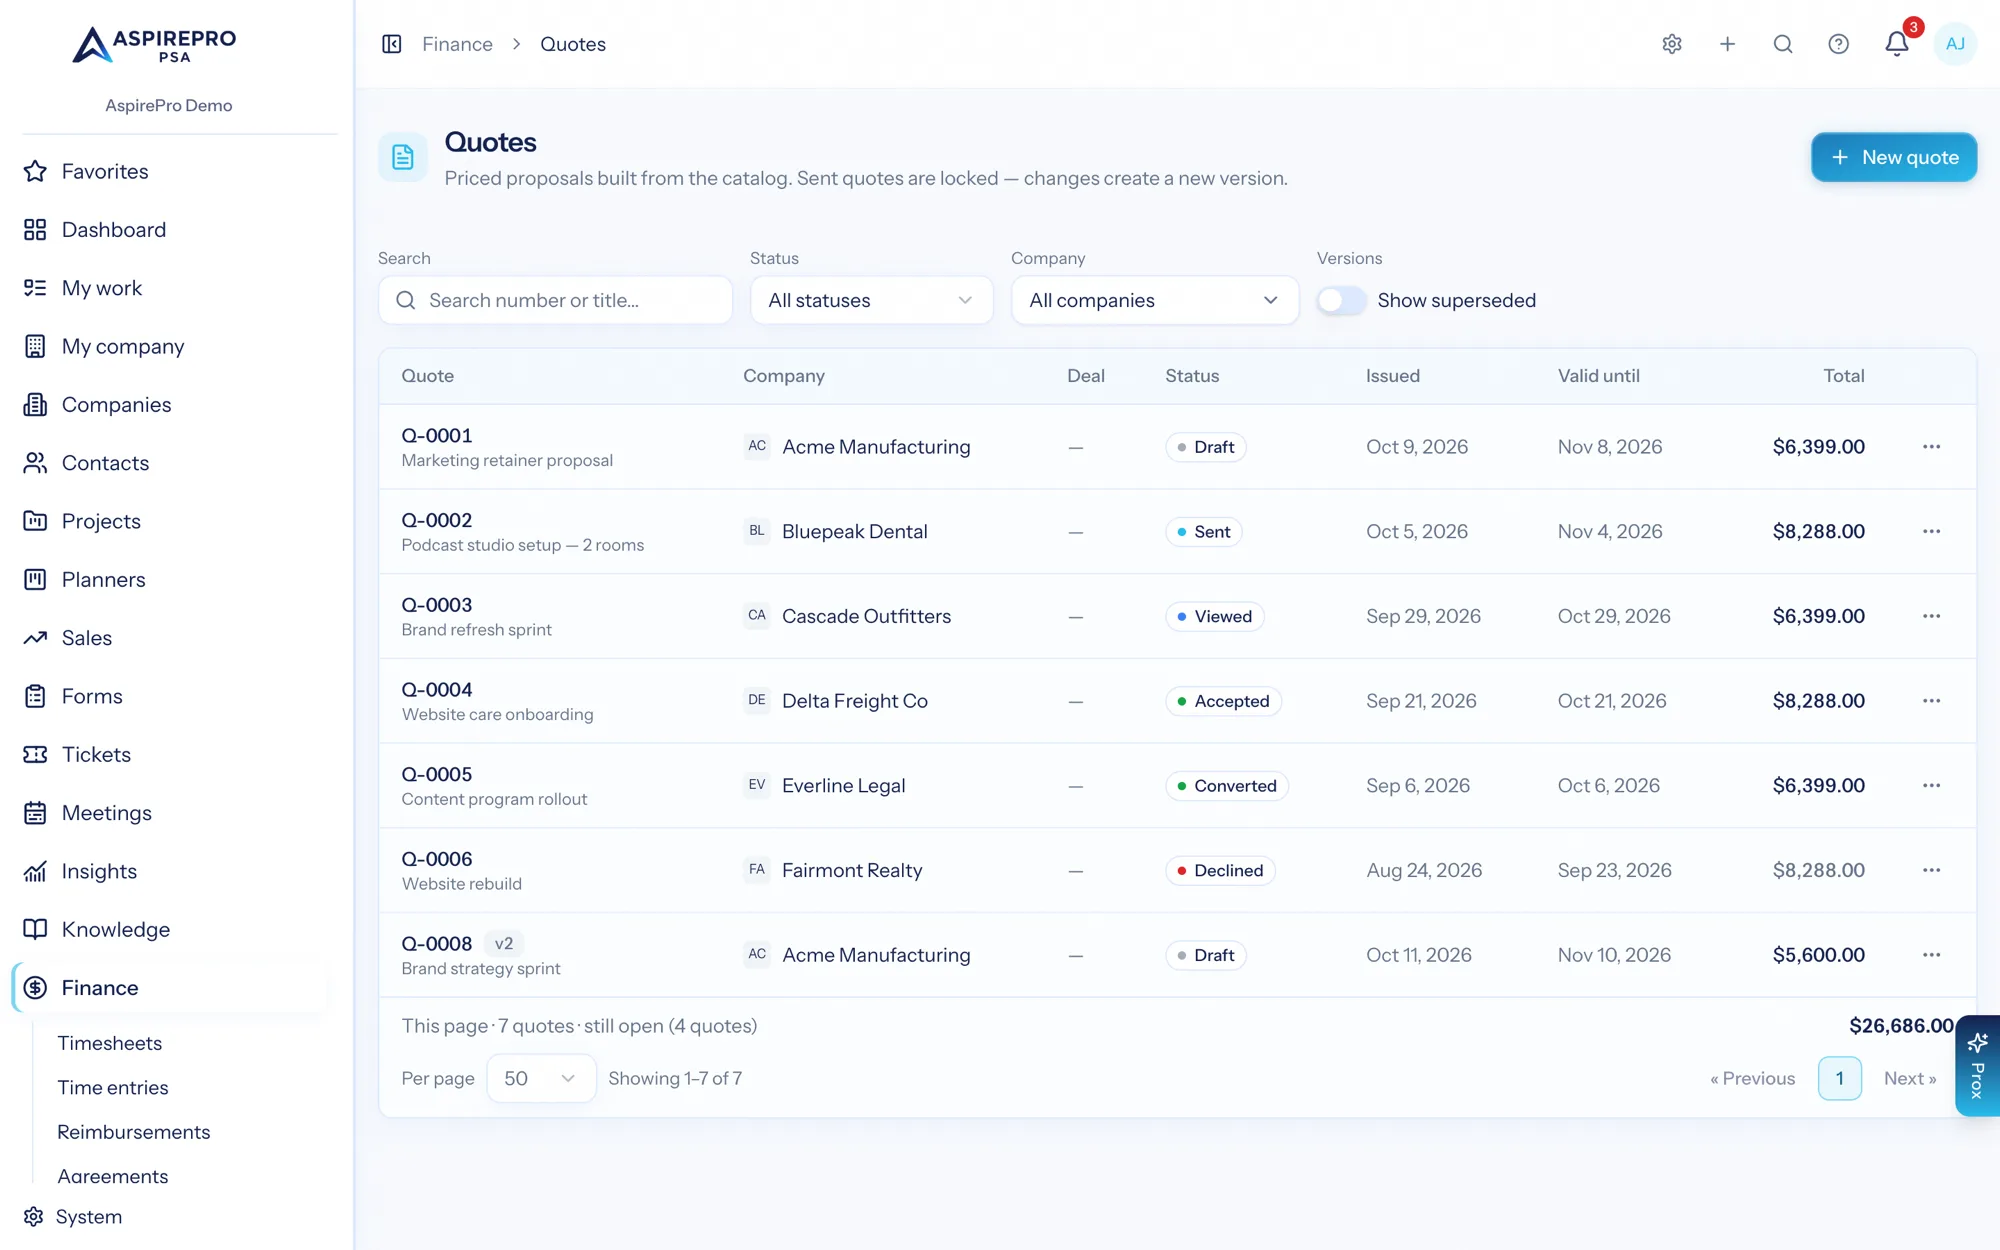Image resolution: width=2000 pixels, height=1250 pixels.
Task: Open row actions menu for Q-0006
Action: tap(1931, 870)
